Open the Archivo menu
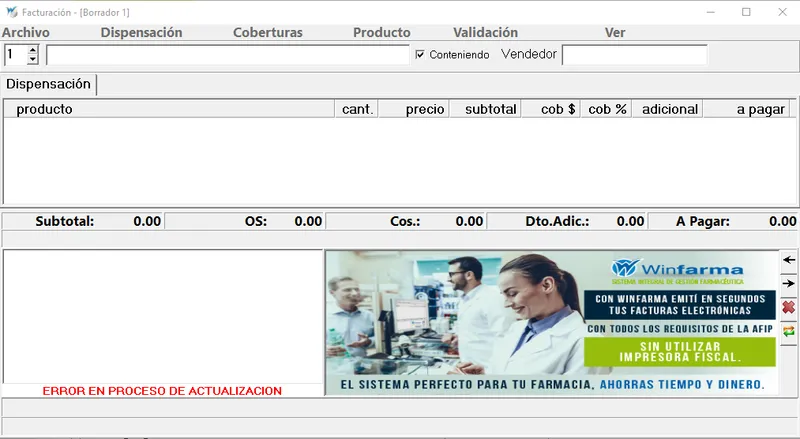 (26, 32)
